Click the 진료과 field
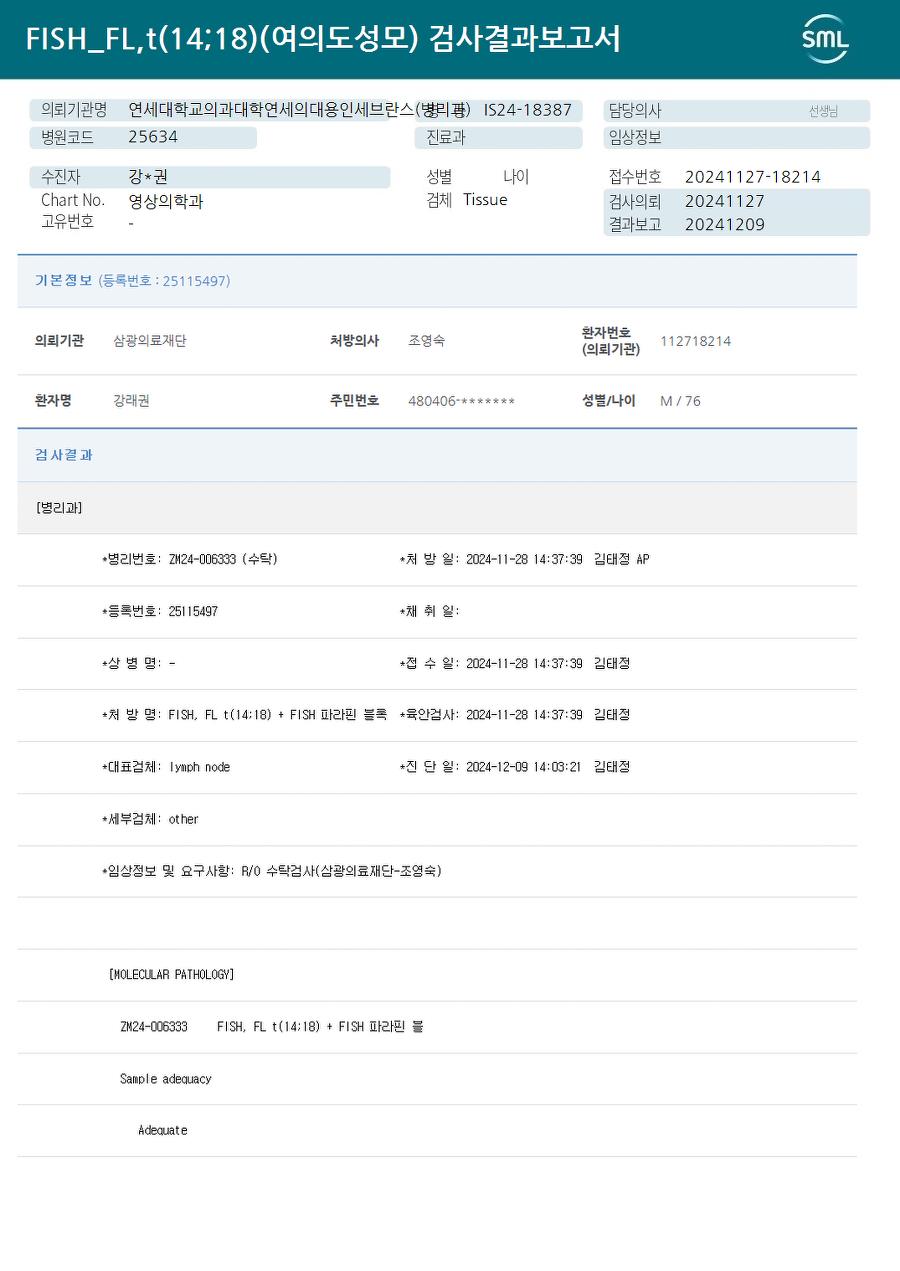900x1271 pixels. click(x=498, y=137)
